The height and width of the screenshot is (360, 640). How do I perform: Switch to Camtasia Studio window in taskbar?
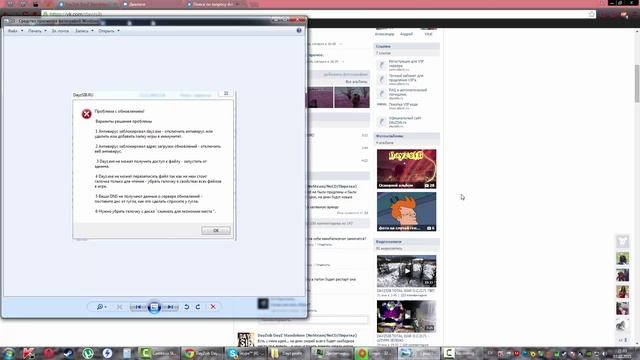point(158,353)
